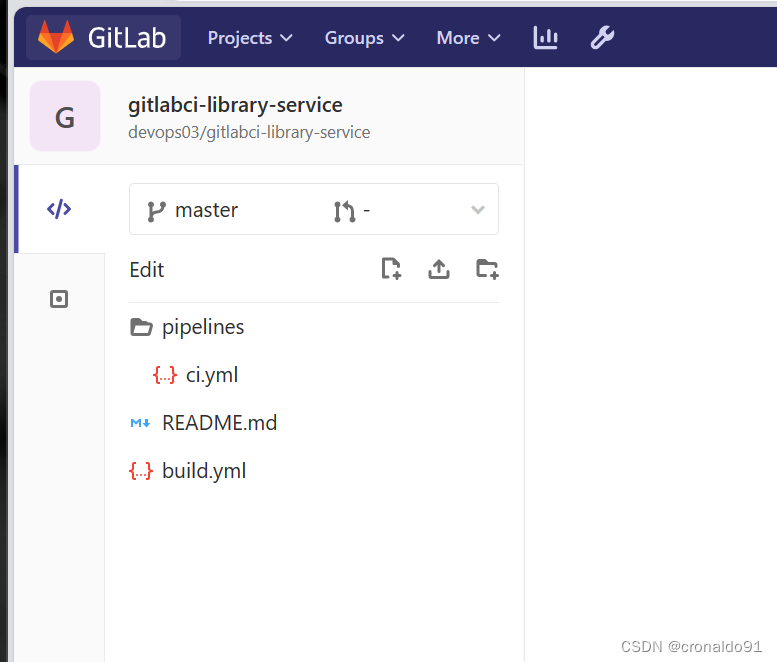The height and width of the screenshot is (662, 777).
Task: Create a new file with the icon
Action: pyautogui.click(x=391, y=269)
